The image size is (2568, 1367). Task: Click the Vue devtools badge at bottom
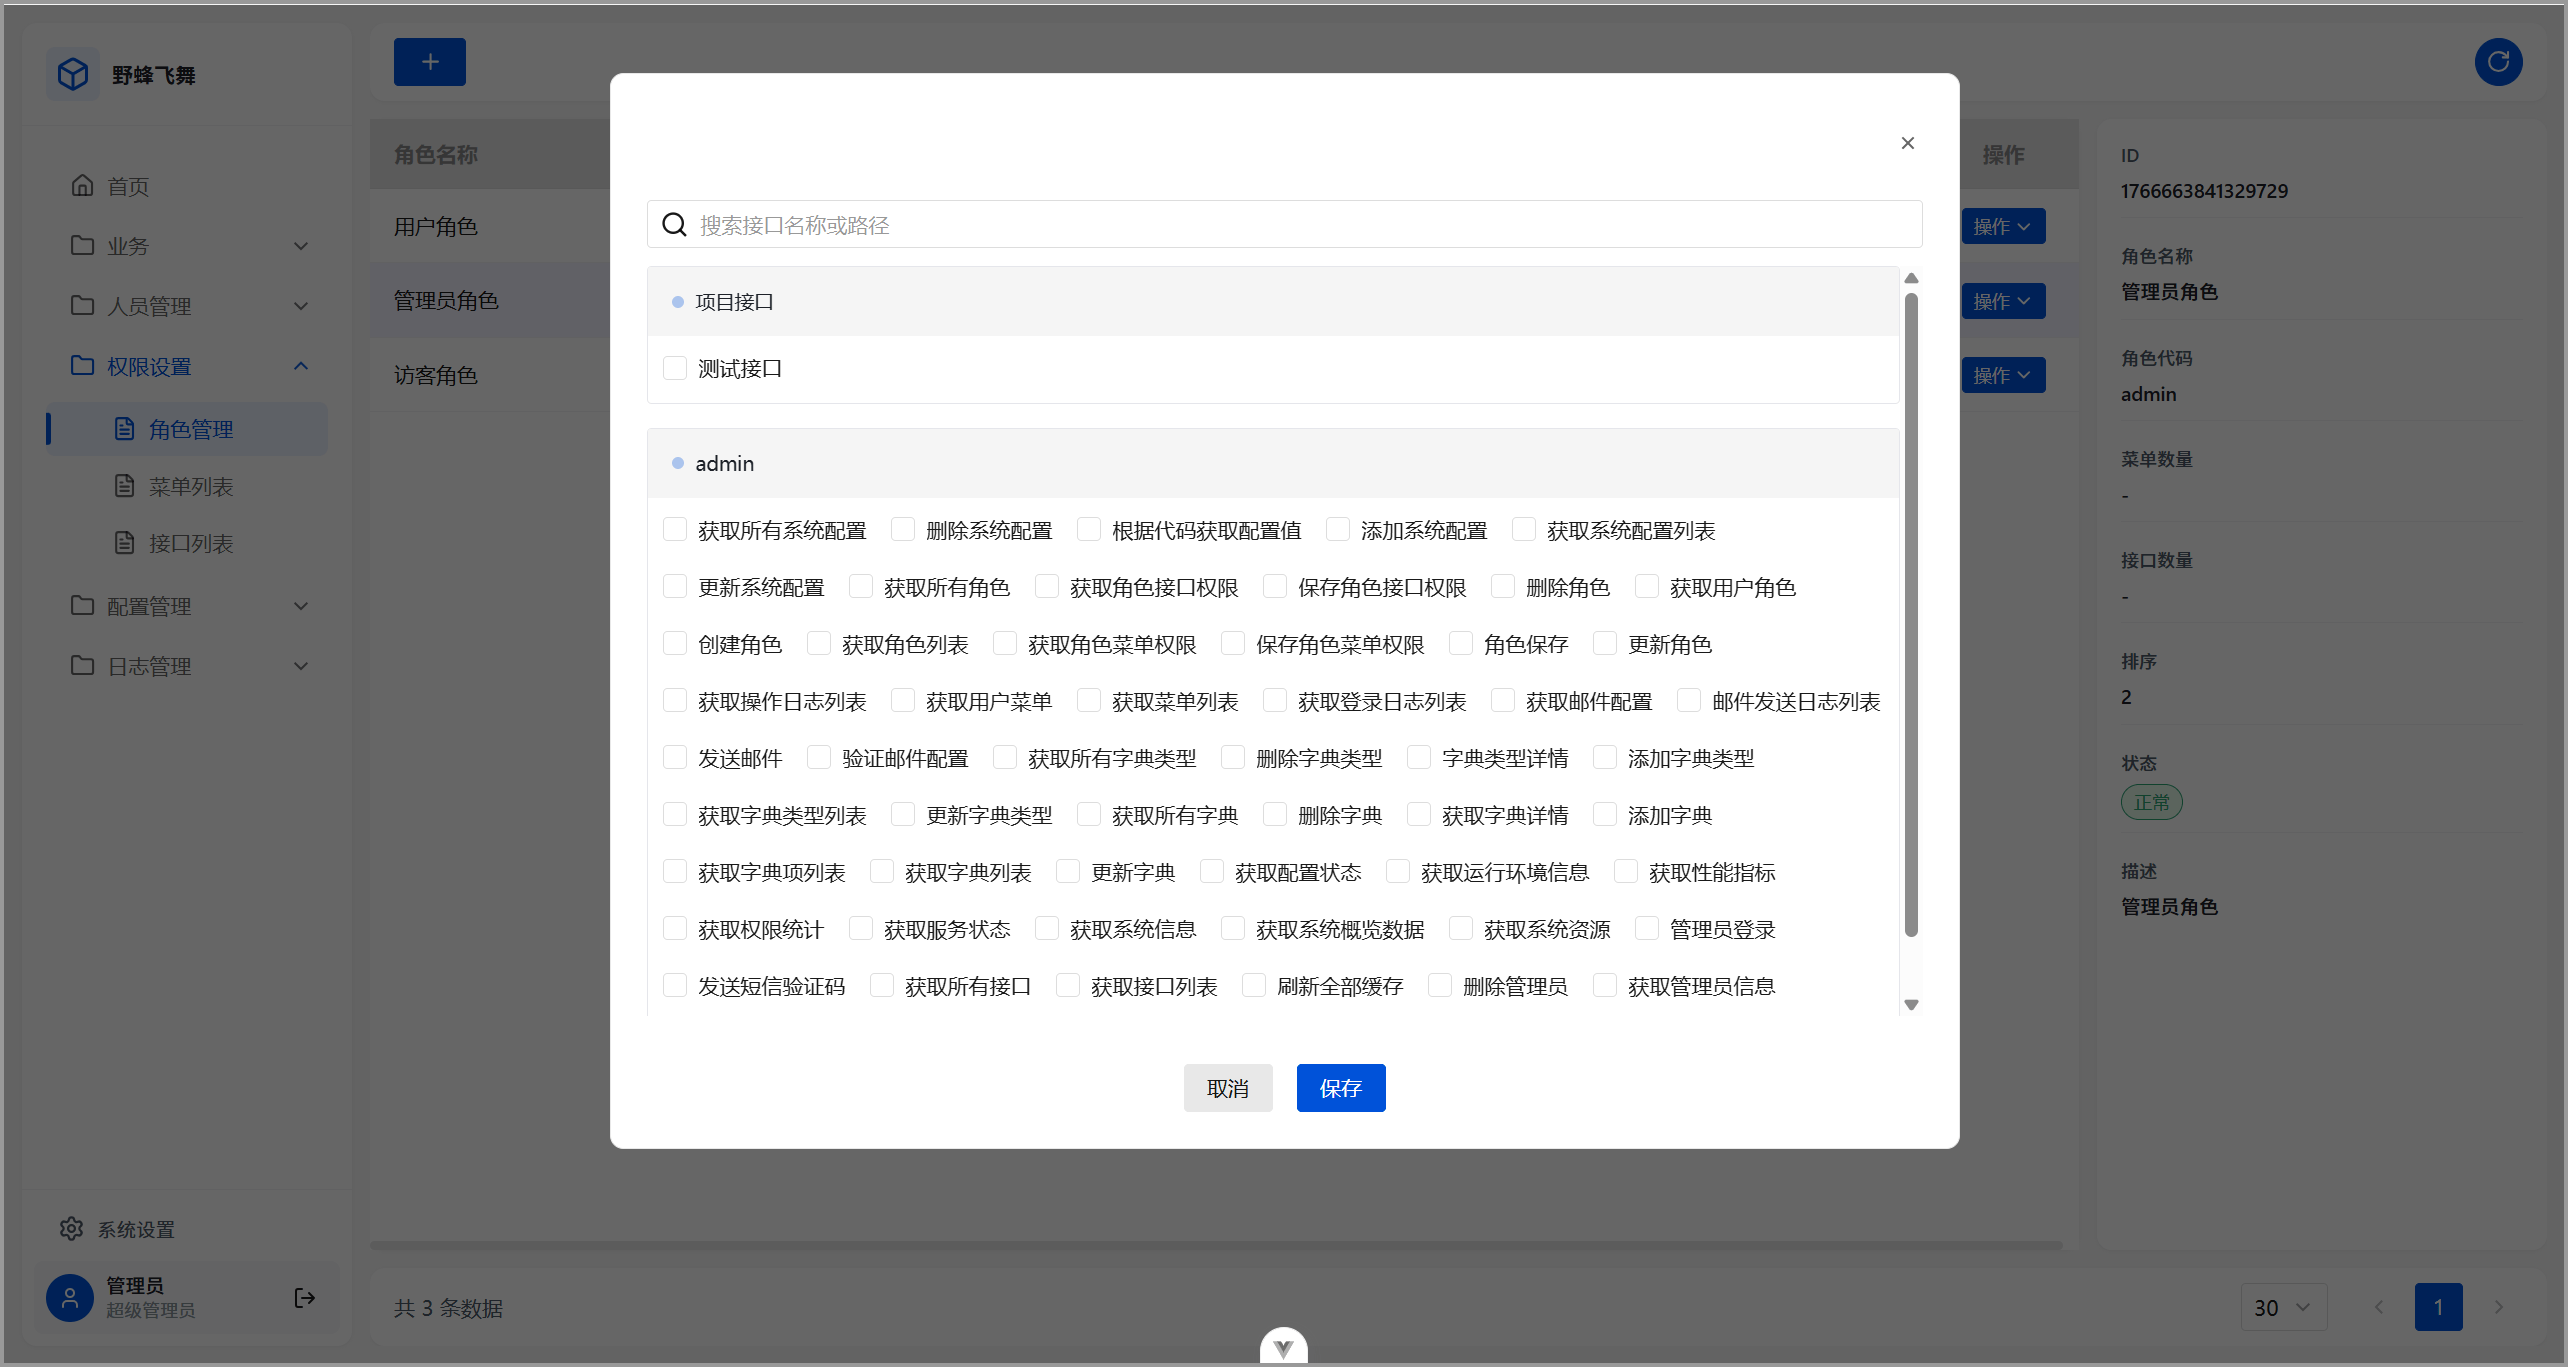point(1284,1347)
